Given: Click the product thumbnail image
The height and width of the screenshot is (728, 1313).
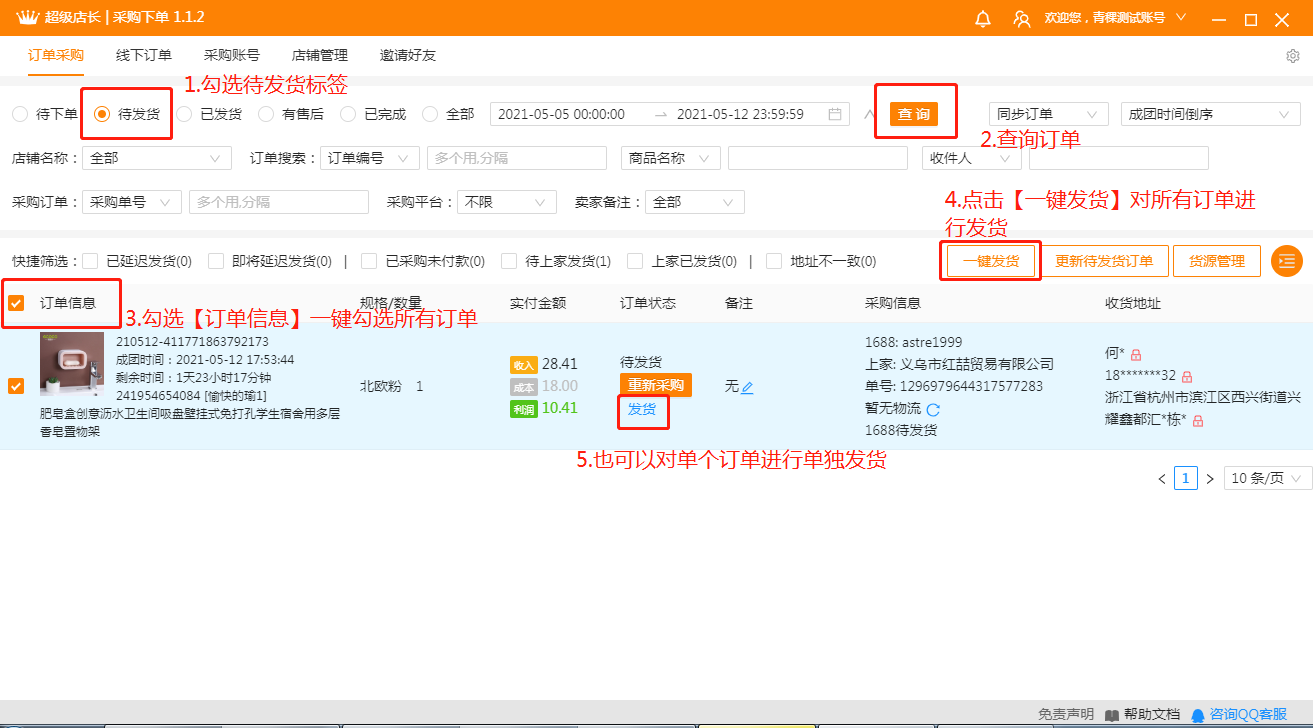Looking at the screenshot, I should point(71,365).
